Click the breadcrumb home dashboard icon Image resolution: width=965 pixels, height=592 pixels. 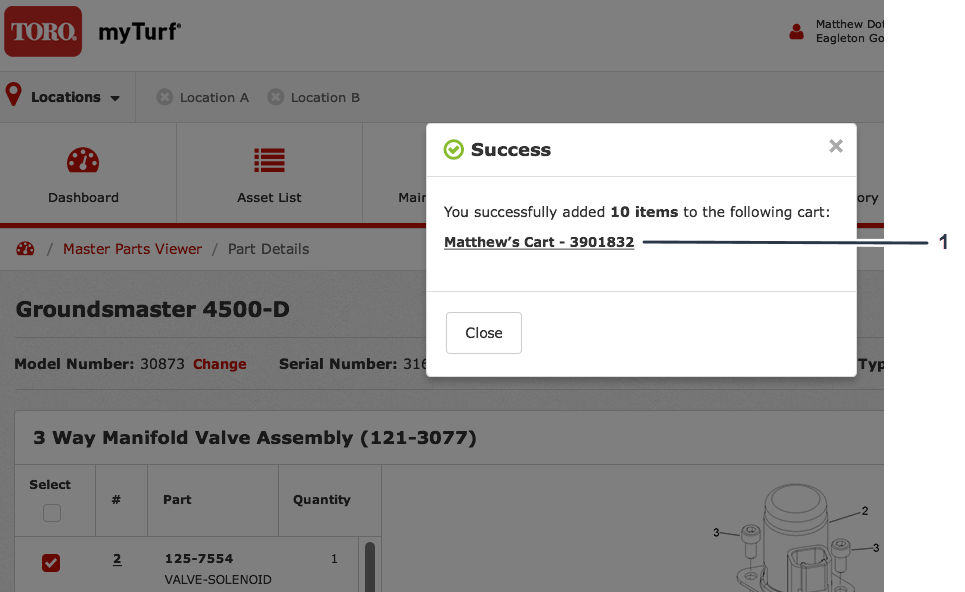coord(25,249)
